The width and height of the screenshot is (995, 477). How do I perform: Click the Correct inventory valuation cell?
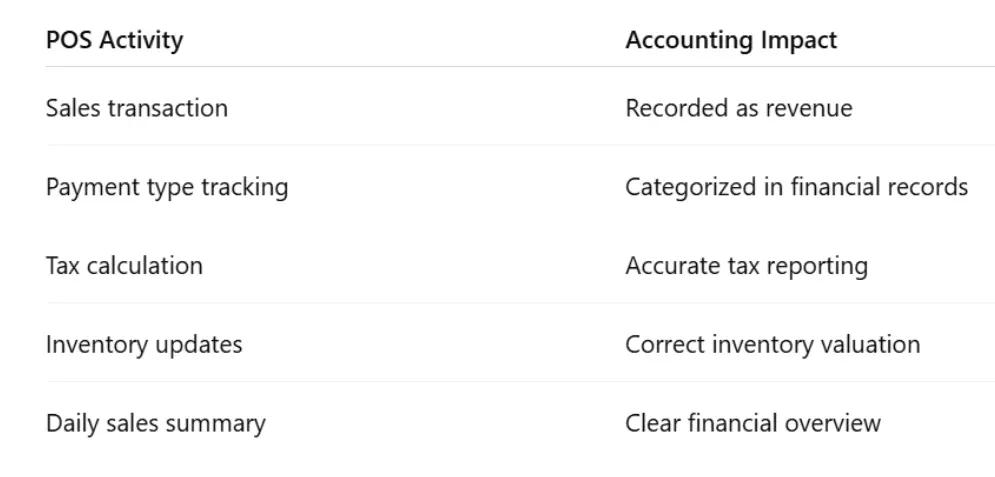pos(772,345)
